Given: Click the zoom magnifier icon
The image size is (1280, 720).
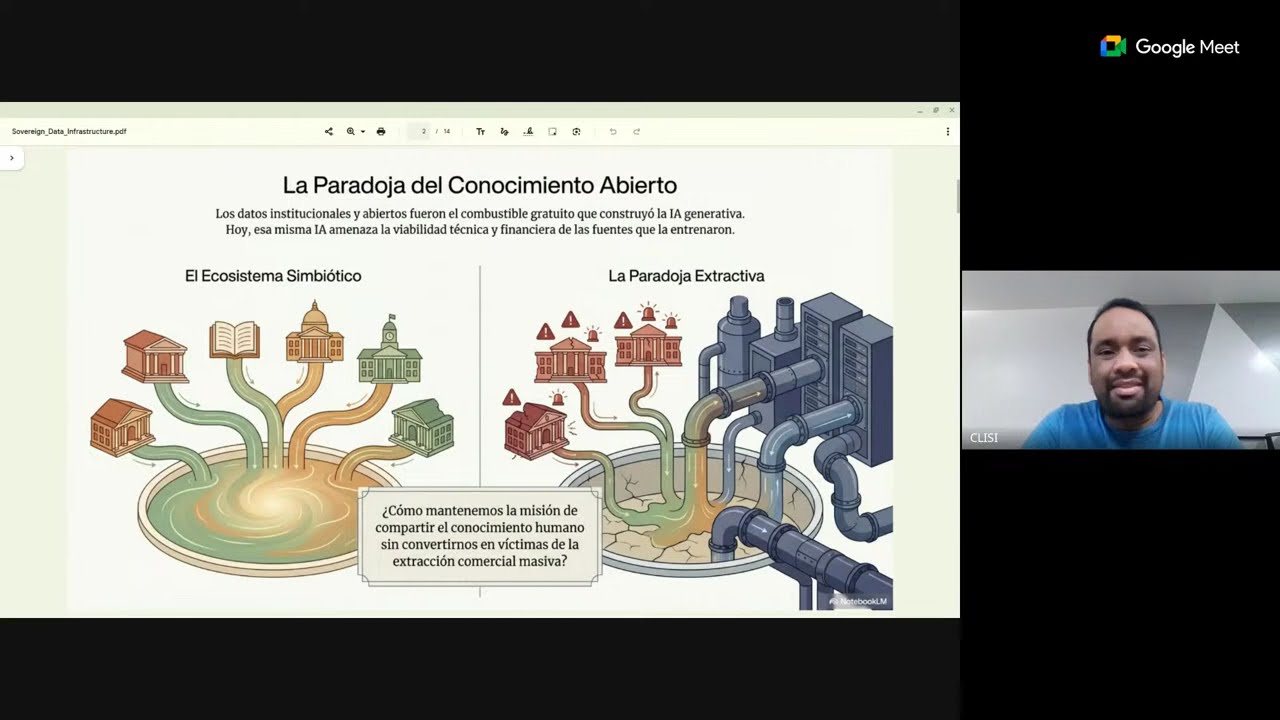Looking at the screenshot, I should (351, 131).
